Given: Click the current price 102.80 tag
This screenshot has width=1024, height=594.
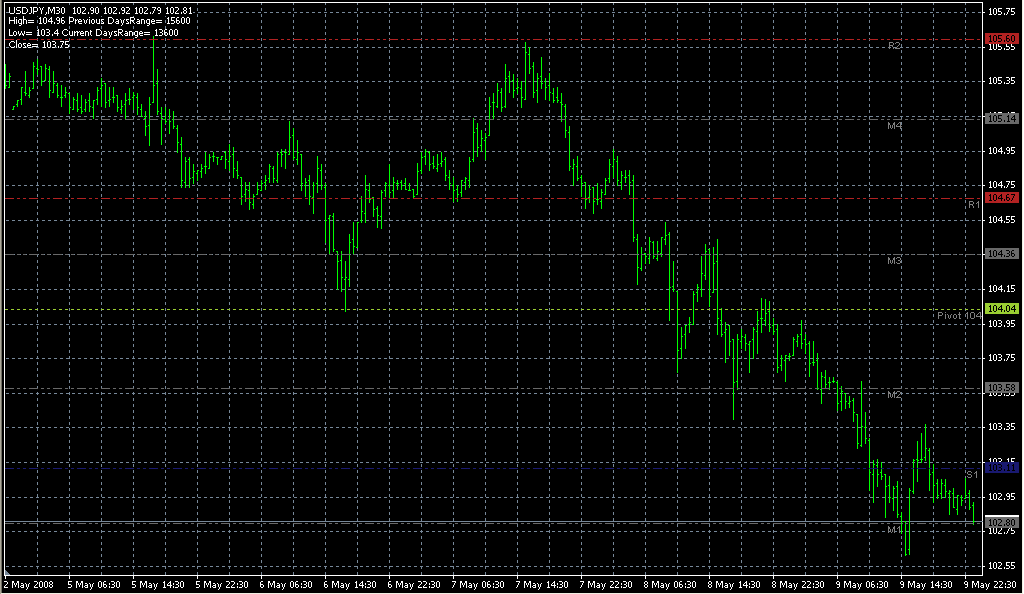Looking at the screenshot, I should pyautogui.click(x=1001, y=523).
